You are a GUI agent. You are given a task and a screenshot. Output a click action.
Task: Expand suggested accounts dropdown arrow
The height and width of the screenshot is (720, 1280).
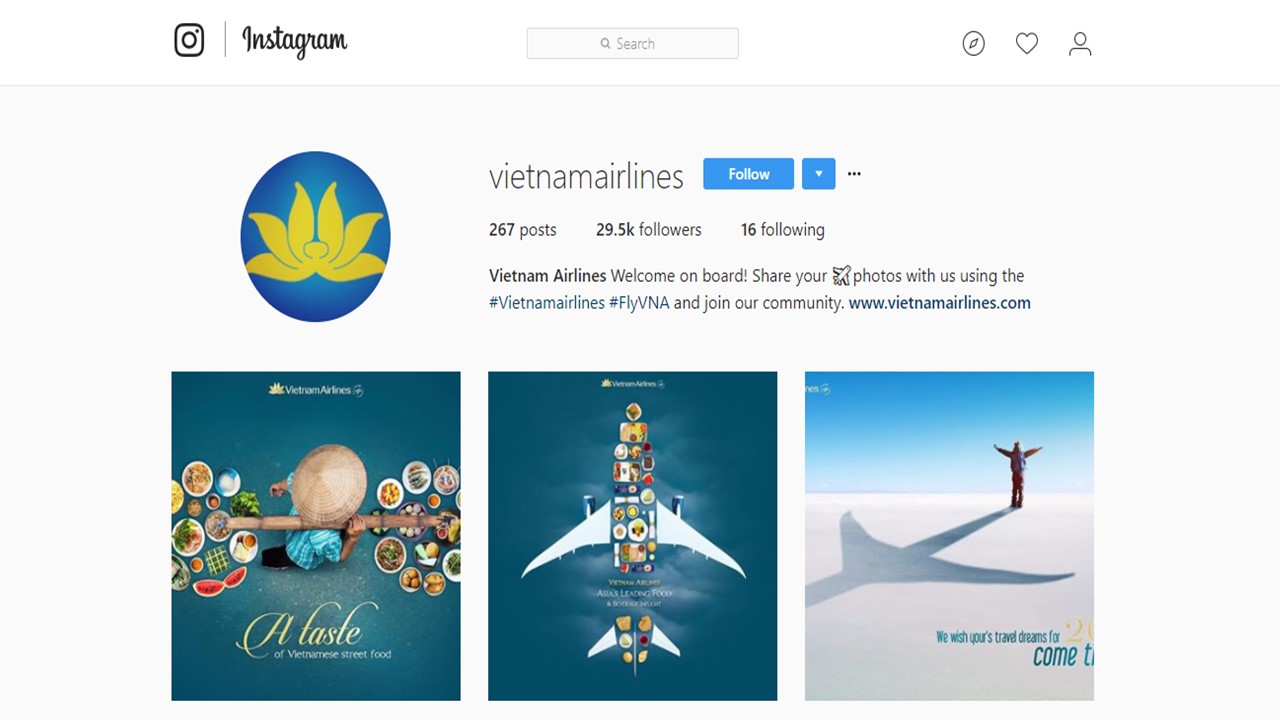(818, 174)
